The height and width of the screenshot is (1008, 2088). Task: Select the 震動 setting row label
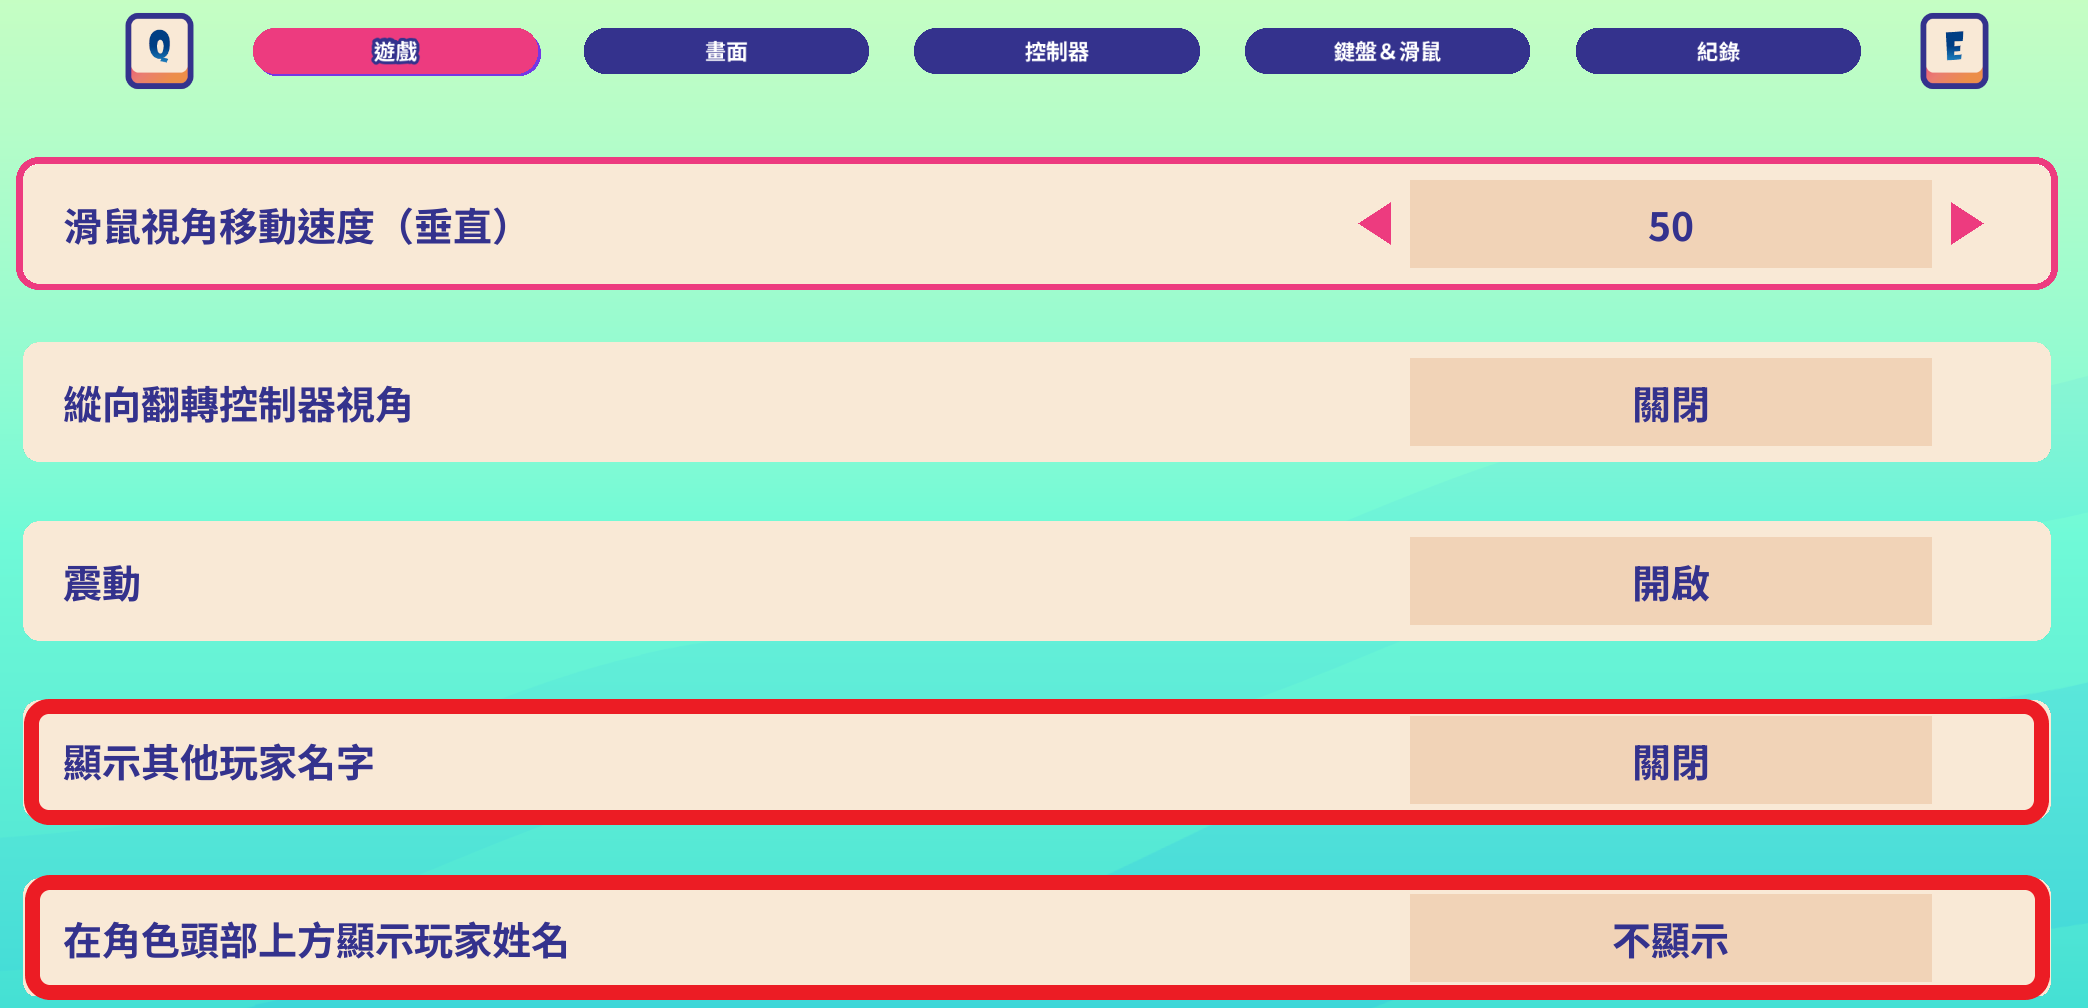point(102,584)
